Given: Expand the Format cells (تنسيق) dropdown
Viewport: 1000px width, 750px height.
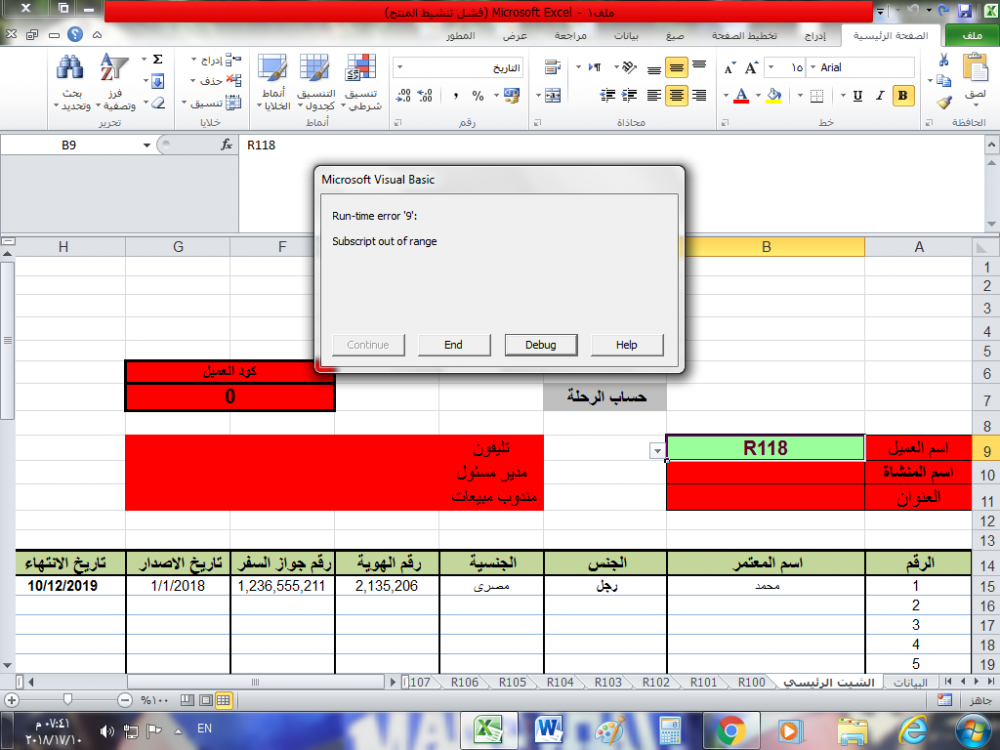Looking at the screenshot, I should coord(184,102).
